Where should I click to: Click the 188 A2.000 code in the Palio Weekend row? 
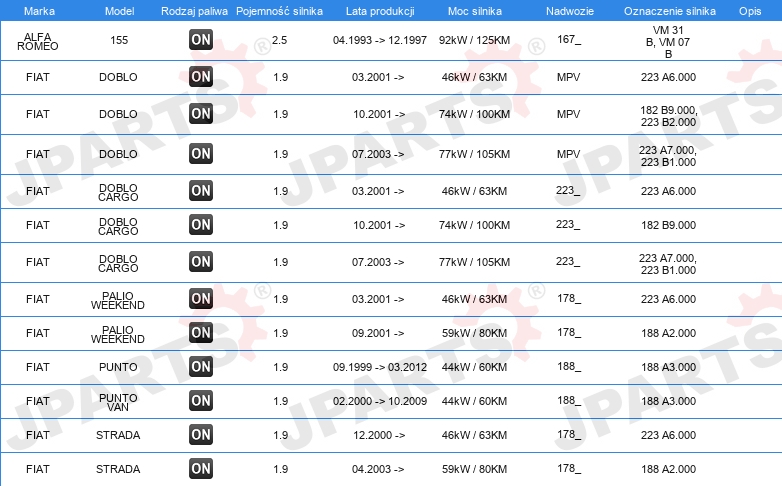pos(668,333)
